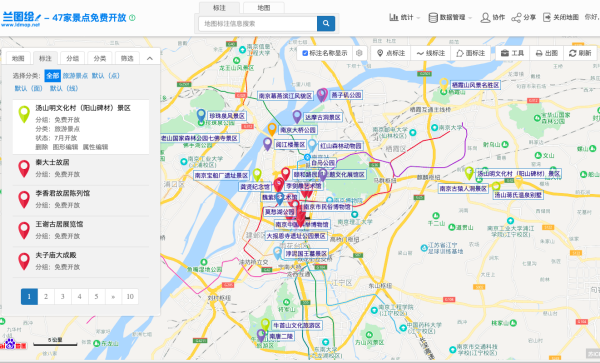Click 删除 for 汤山明文化村 entry
600x363 pixels.
(42, 147)
